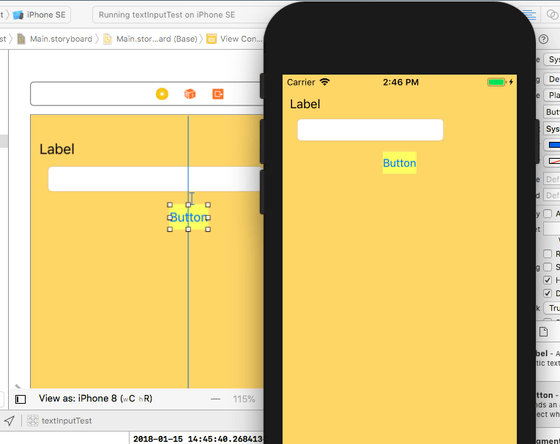Image resolution: width=560 pixels, height=444 pixels.
Task: Uncheck the checked H checkbox
Action: coord(547,280)
